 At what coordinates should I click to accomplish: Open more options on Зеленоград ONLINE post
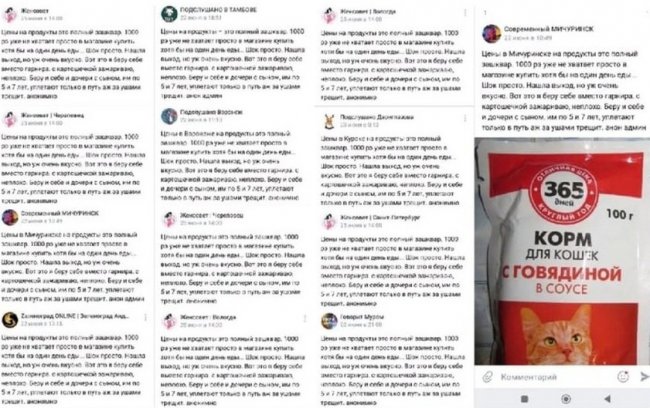point(146,317)
